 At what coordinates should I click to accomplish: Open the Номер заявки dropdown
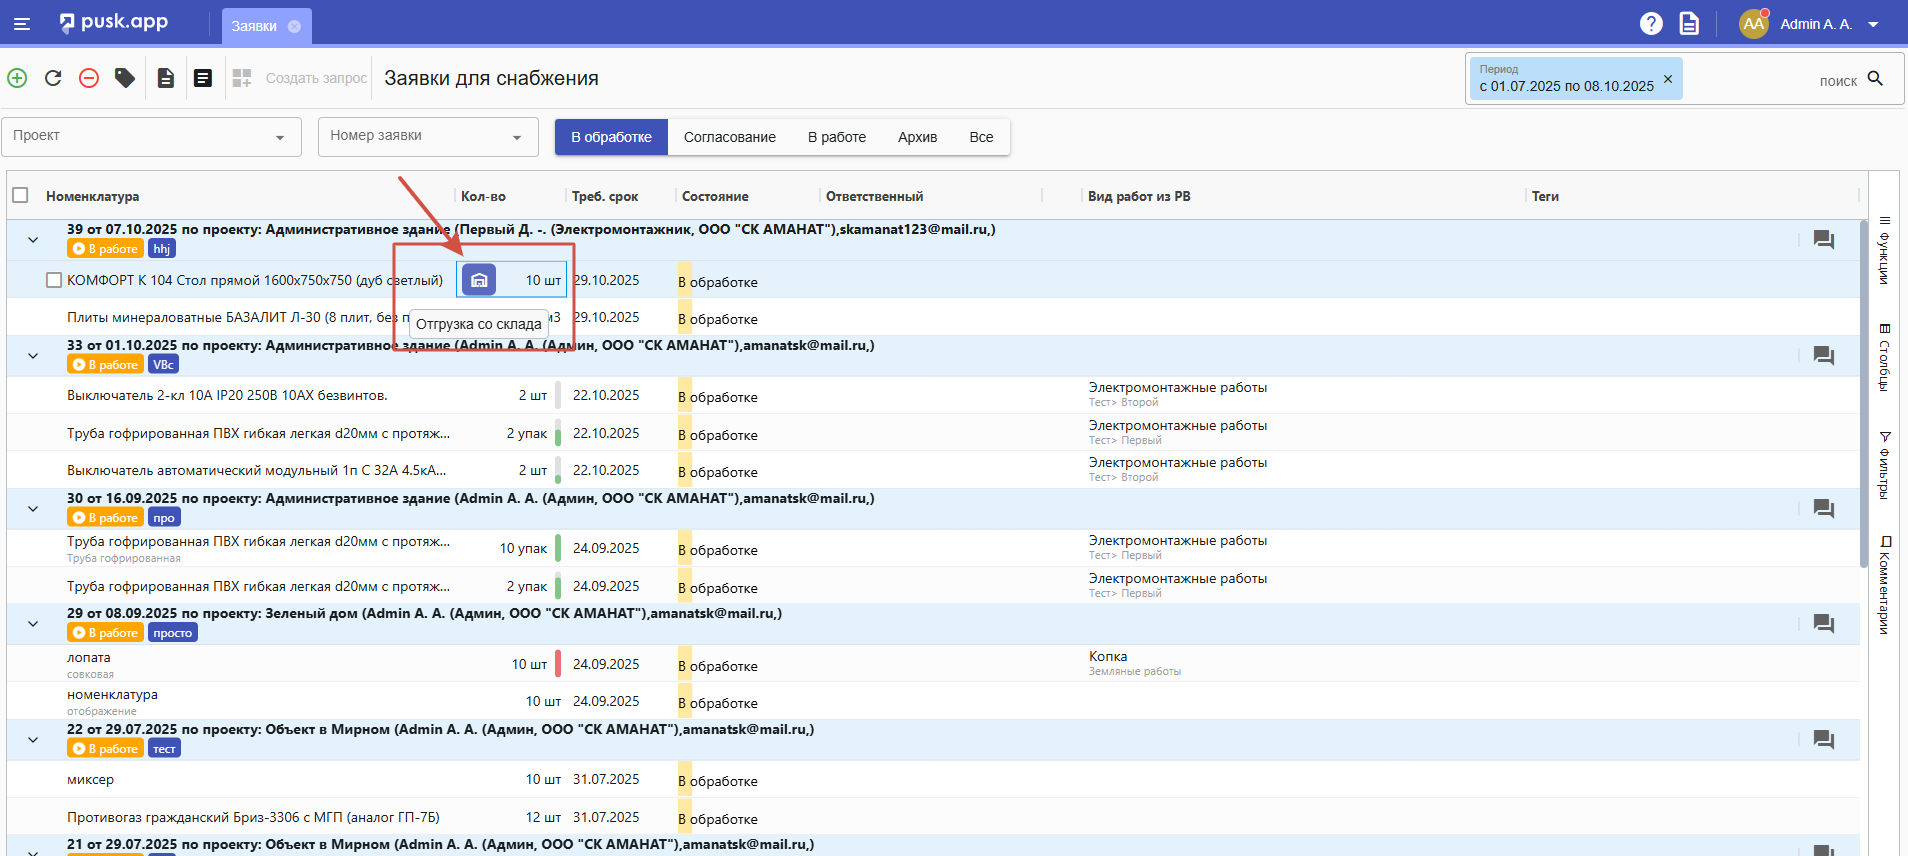pyautogui.click(x=427, y=137)
